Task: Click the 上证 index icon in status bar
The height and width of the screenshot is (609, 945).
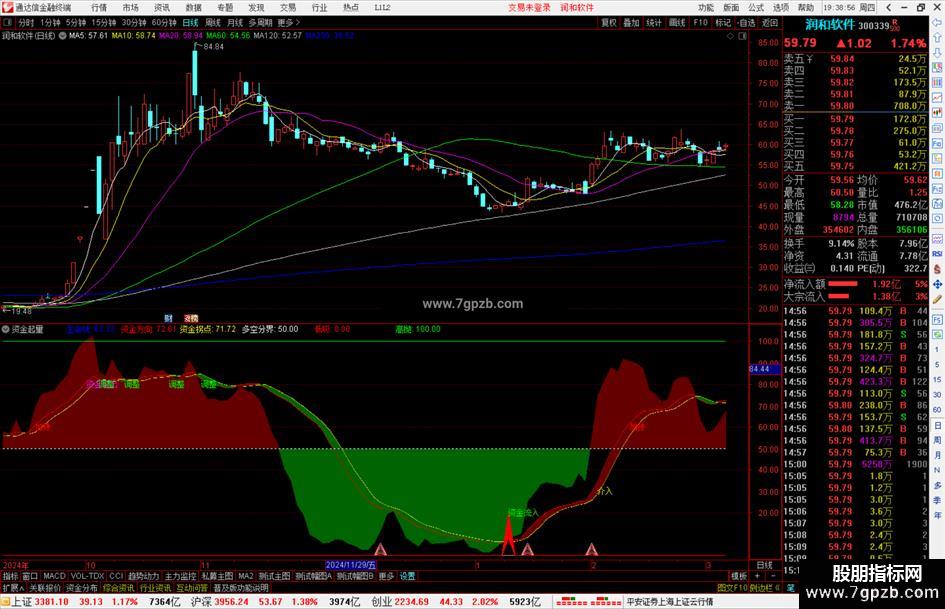Action: [x=5, y=602]
